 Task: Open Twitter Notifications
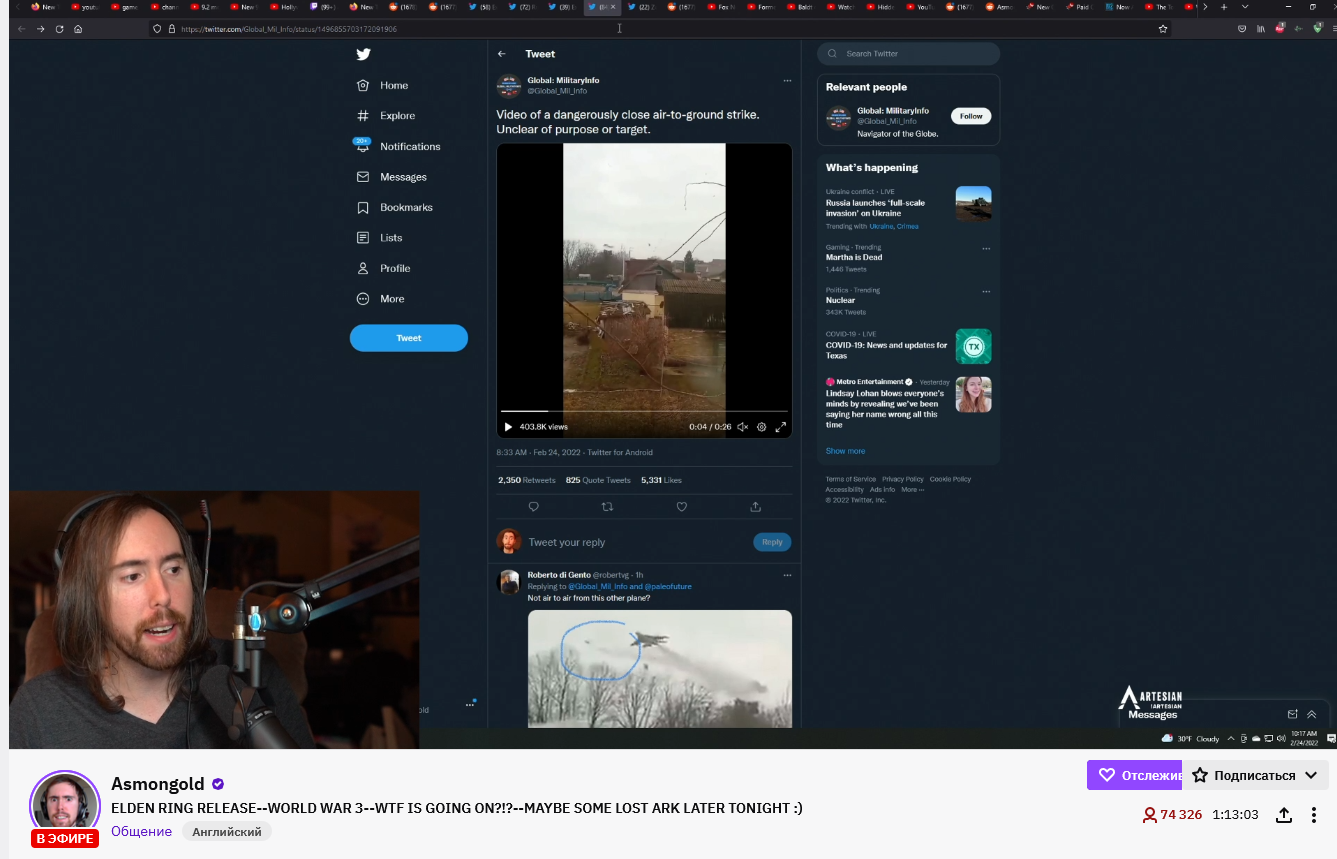(x=398, y=146)
